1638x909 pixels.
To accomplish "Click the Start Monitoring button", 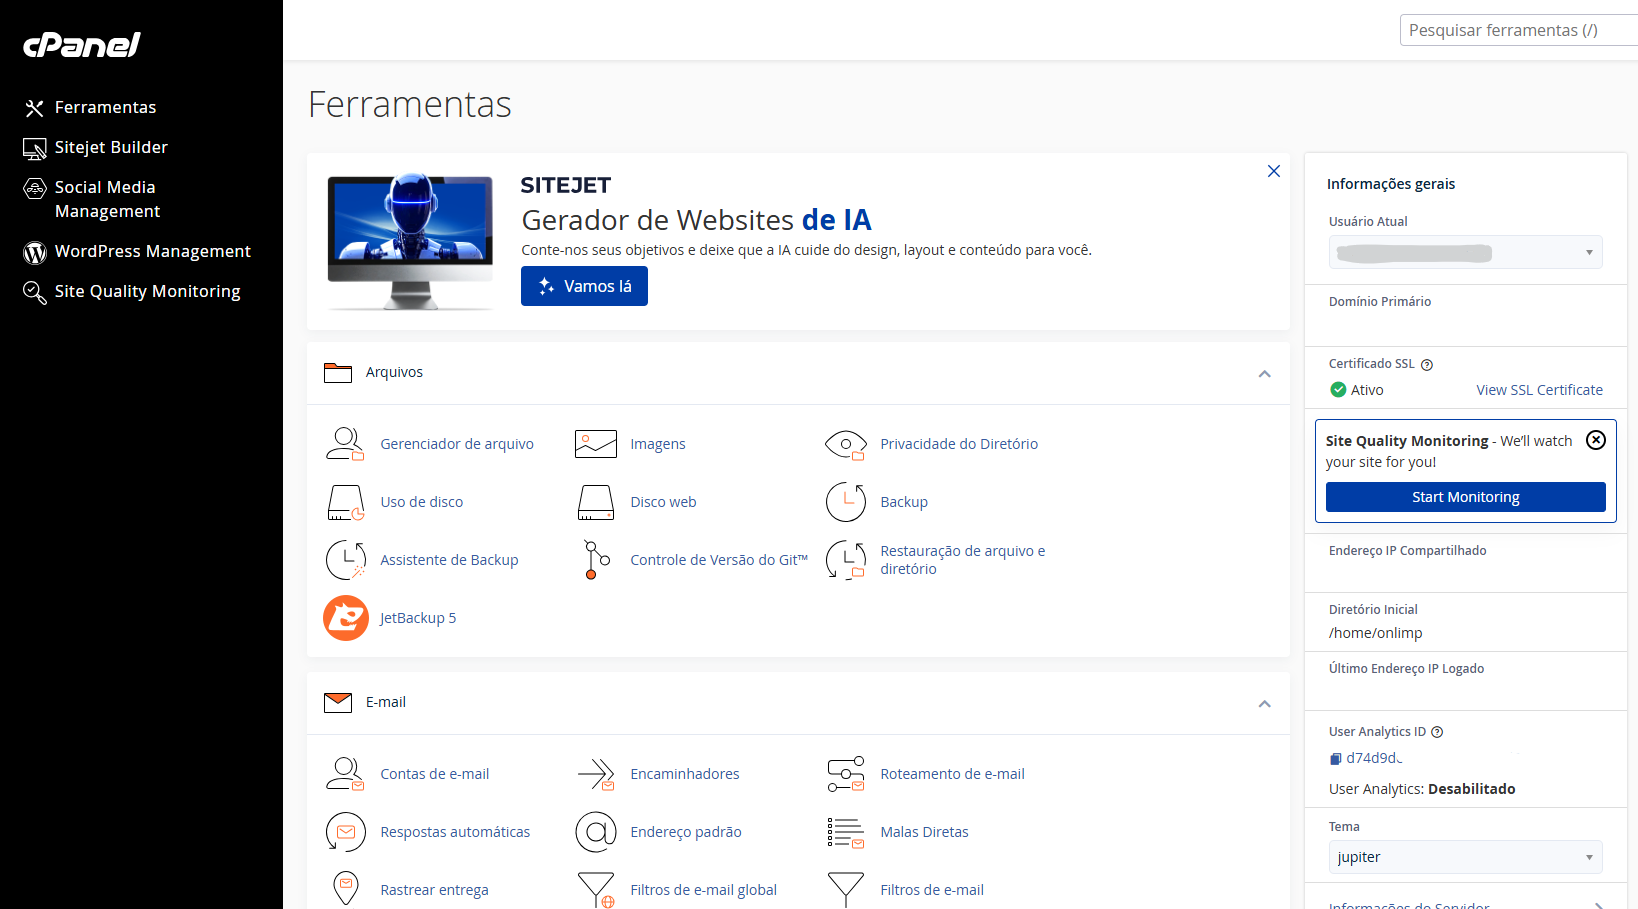I will tap(1465, 497).
